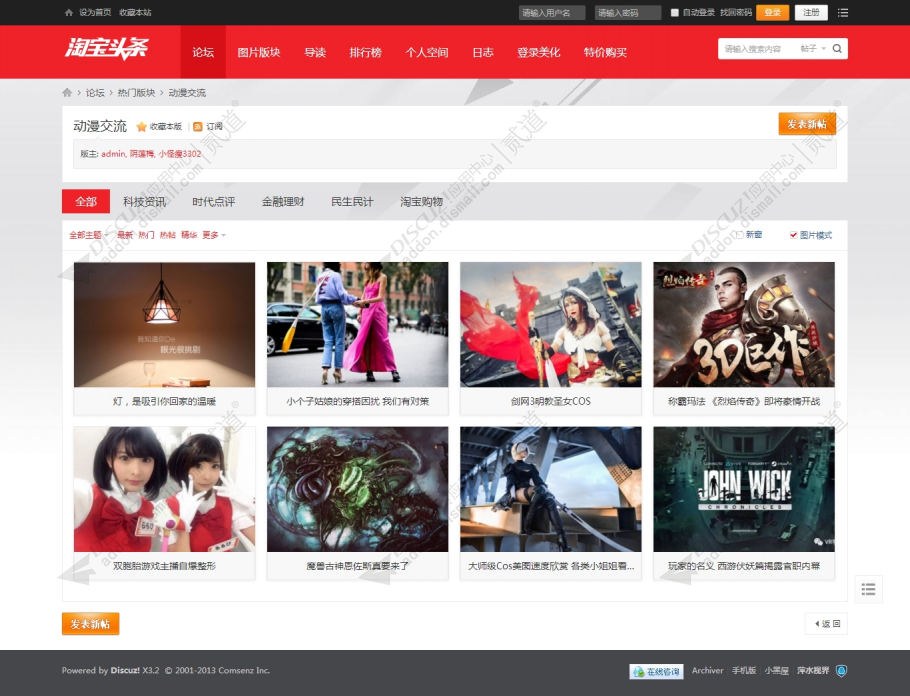Viewport: 910px width, 696px height.
Task: Filter by 热帖 threads
Action: 168,235
